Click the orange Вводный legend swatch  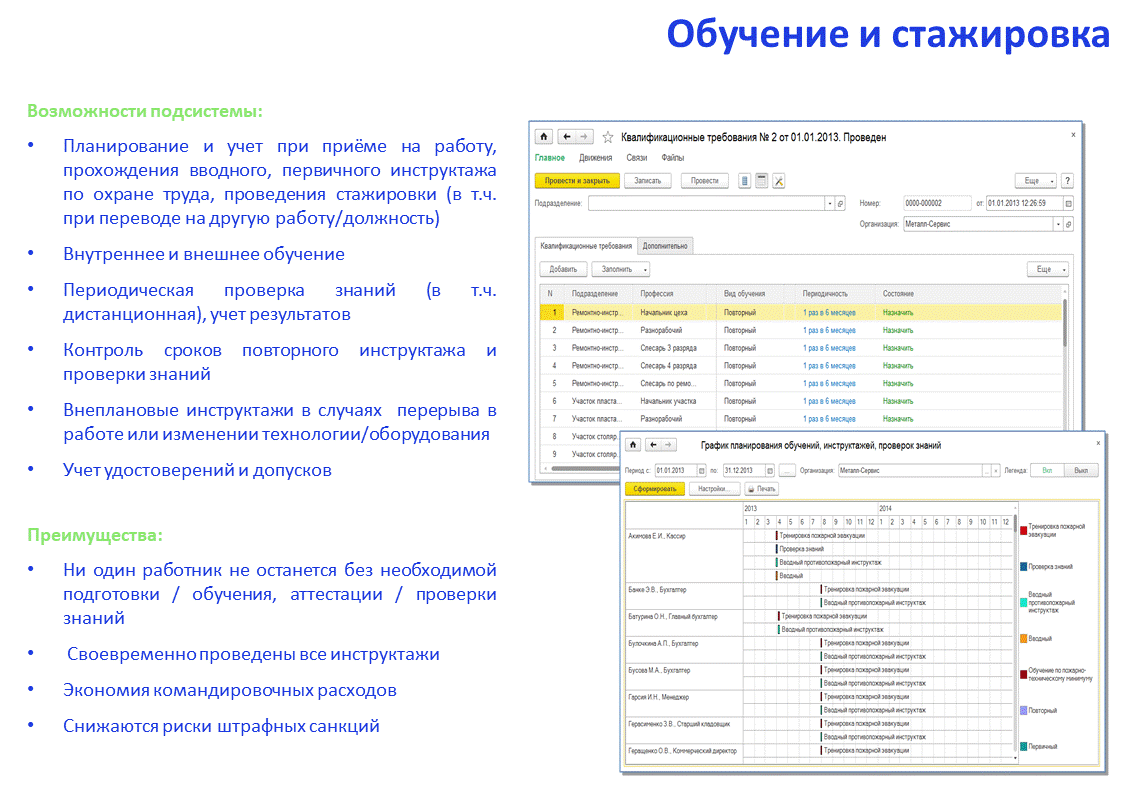(x=1024, y=639)
